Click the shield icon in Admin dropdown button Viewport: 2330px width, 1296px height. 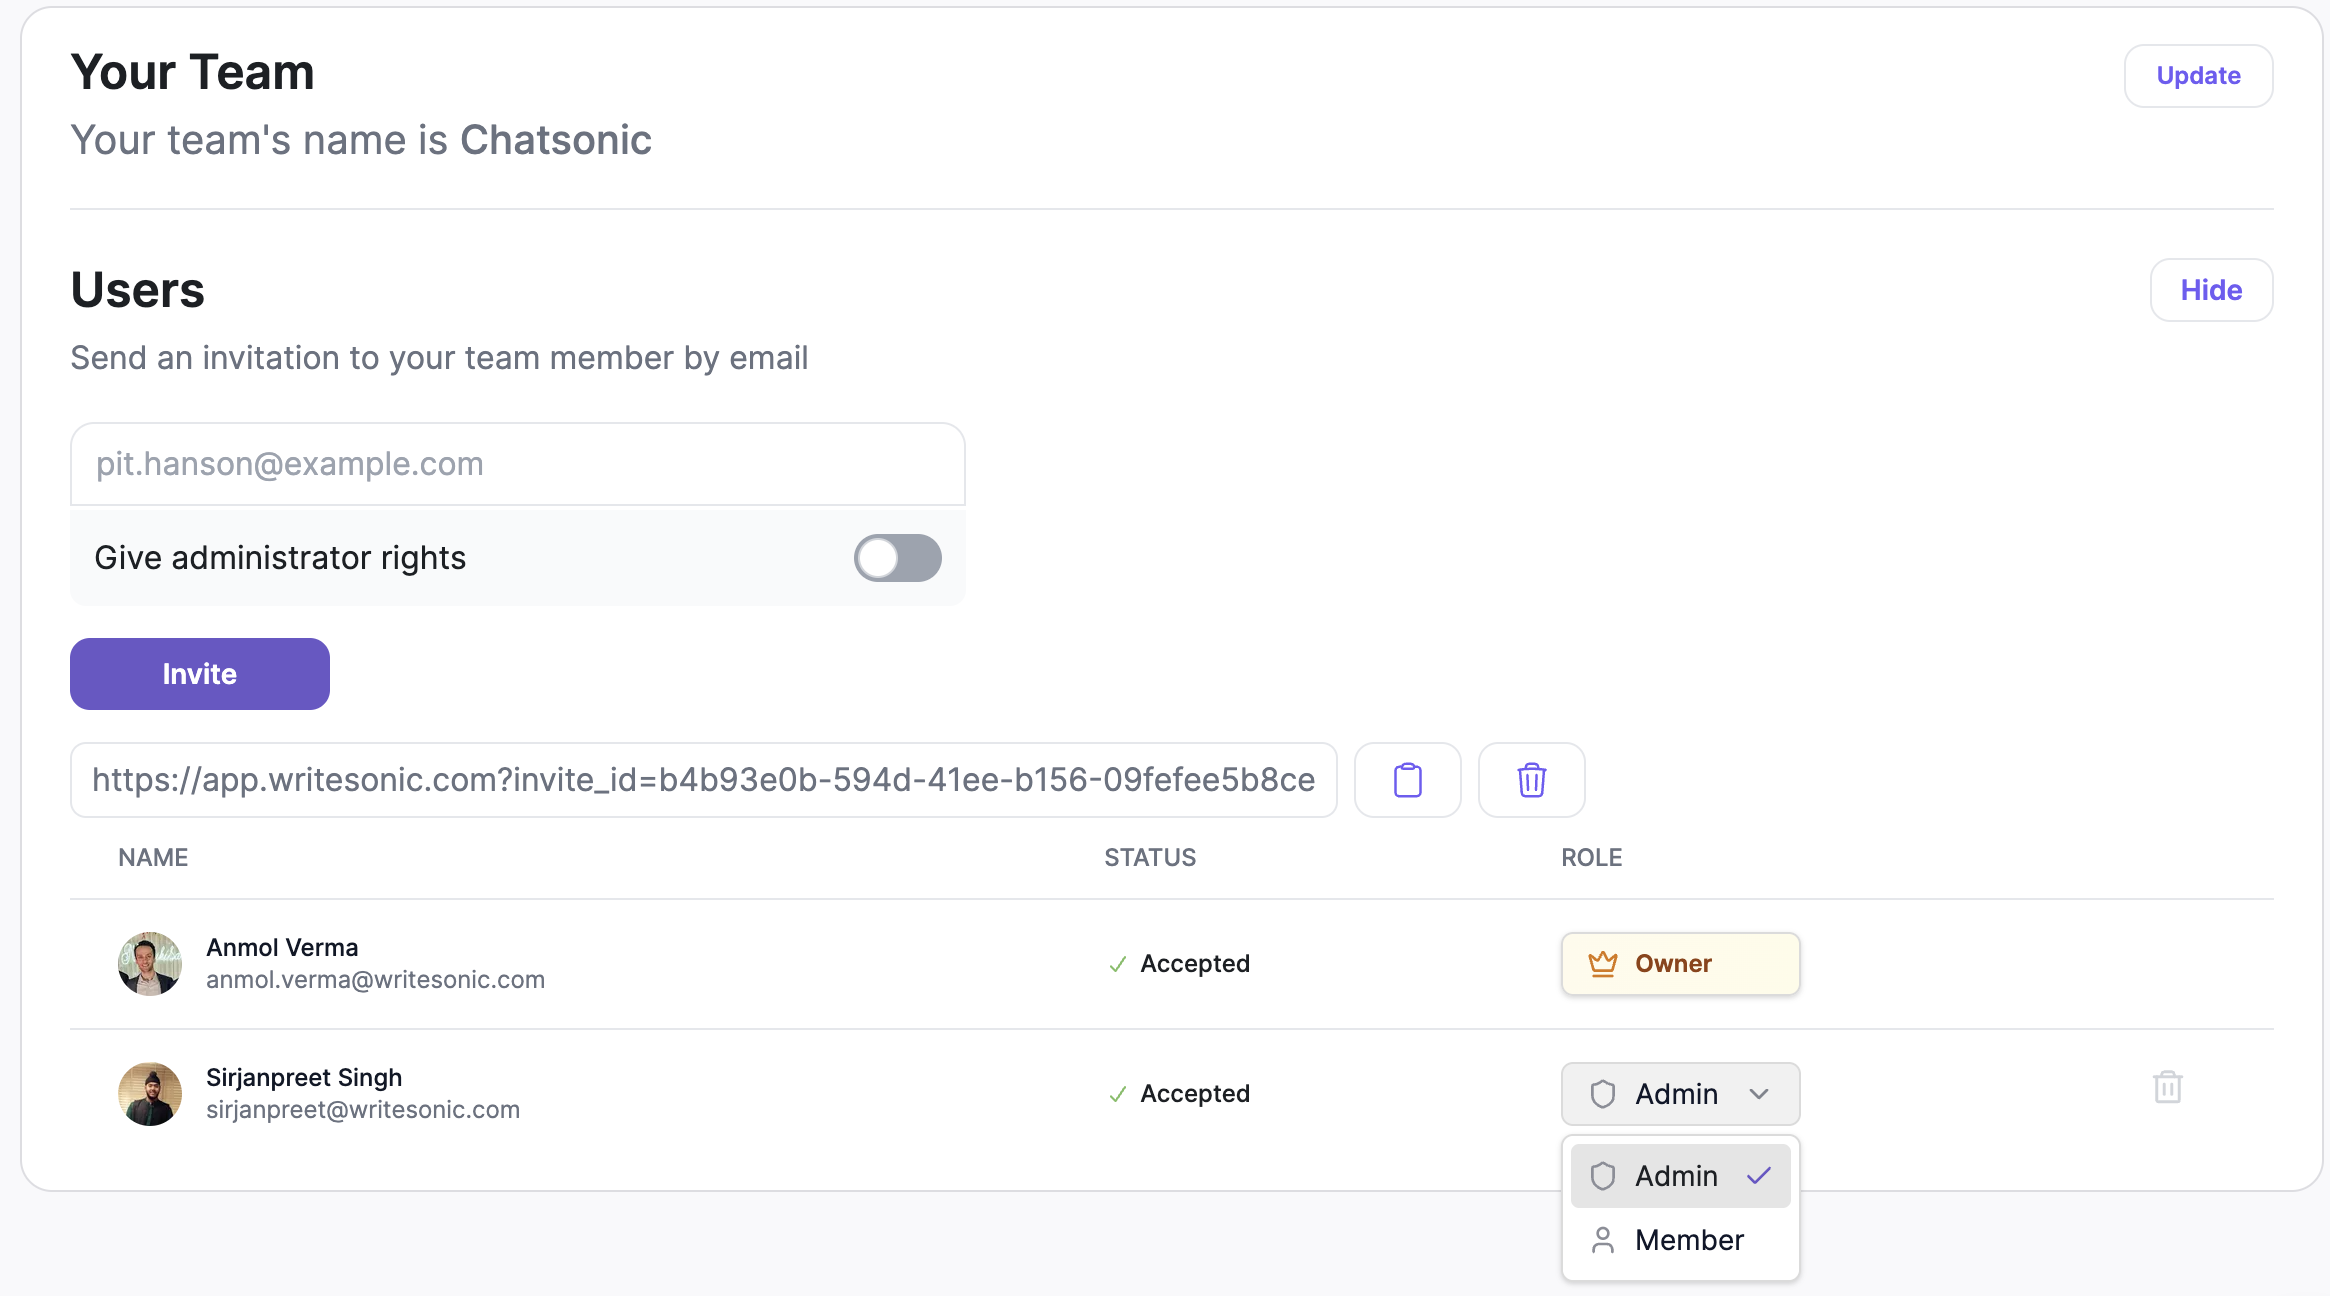1602,1094
